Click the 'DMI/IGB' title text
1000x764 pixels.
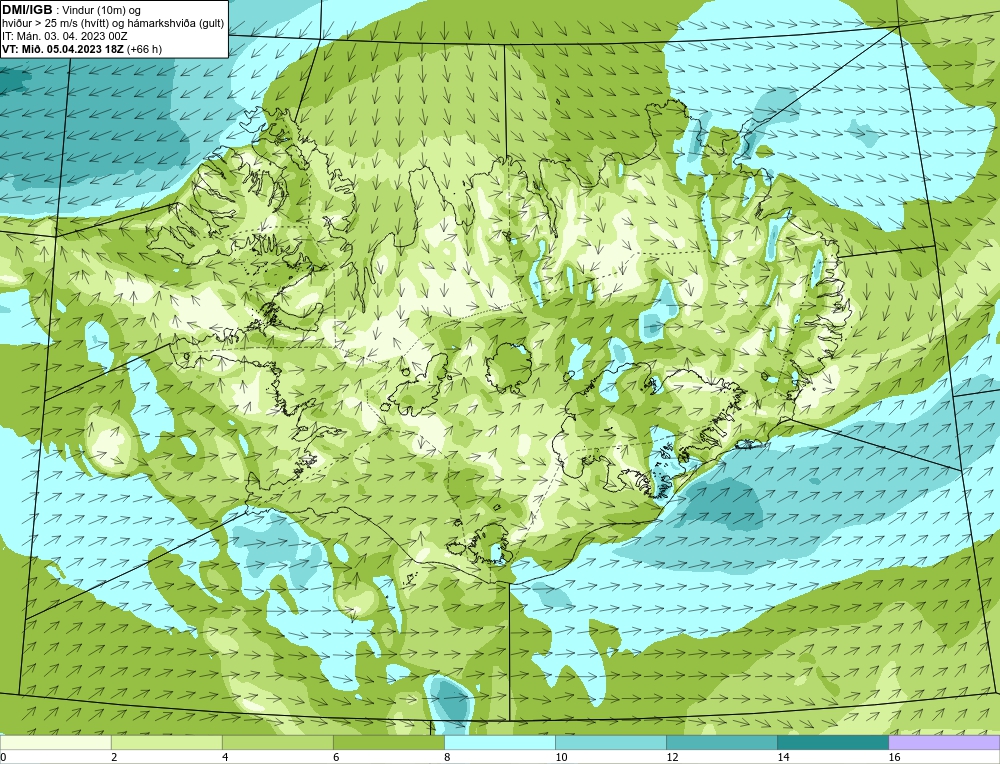(x=27, y=10)
